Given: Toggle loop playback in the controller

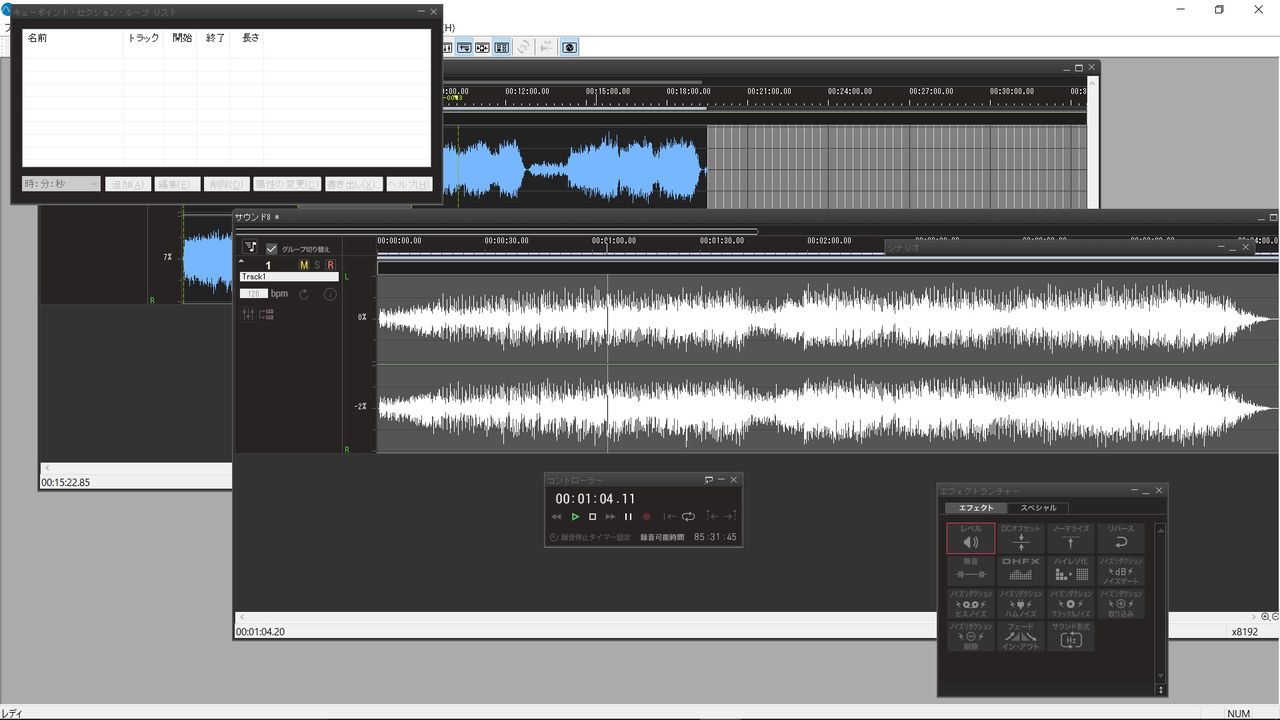Looking at the screenshot, I should tap(688, 517).
